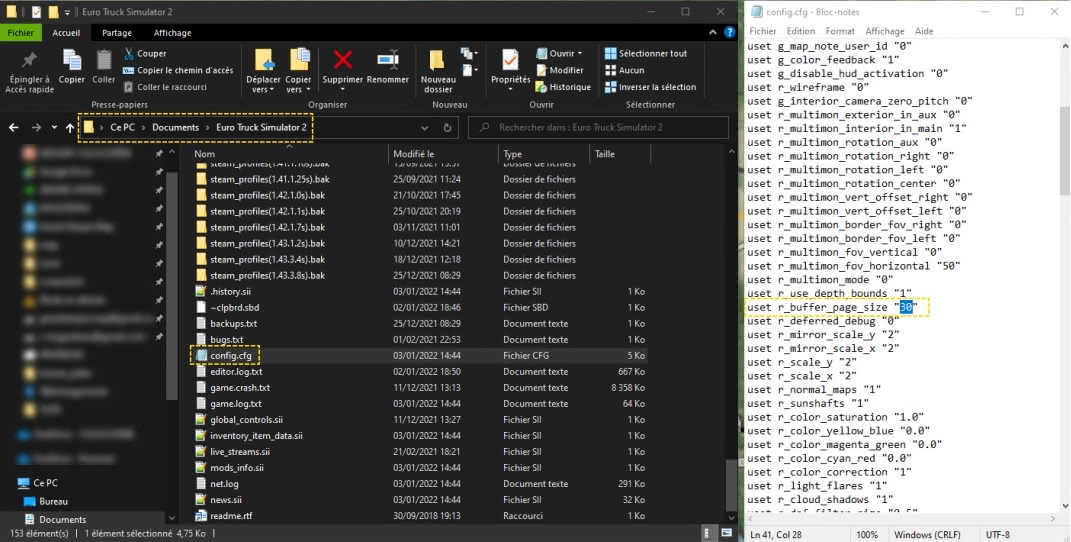Select the editor.log.txt file
Image resolution: width=1071 pixels, height=542 pixels.
(236, 372)
